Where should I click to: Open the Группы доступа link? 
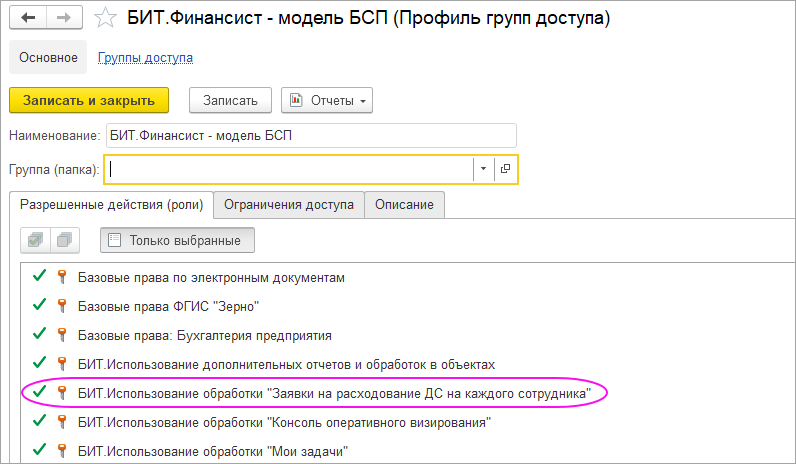tap(145, 58)
